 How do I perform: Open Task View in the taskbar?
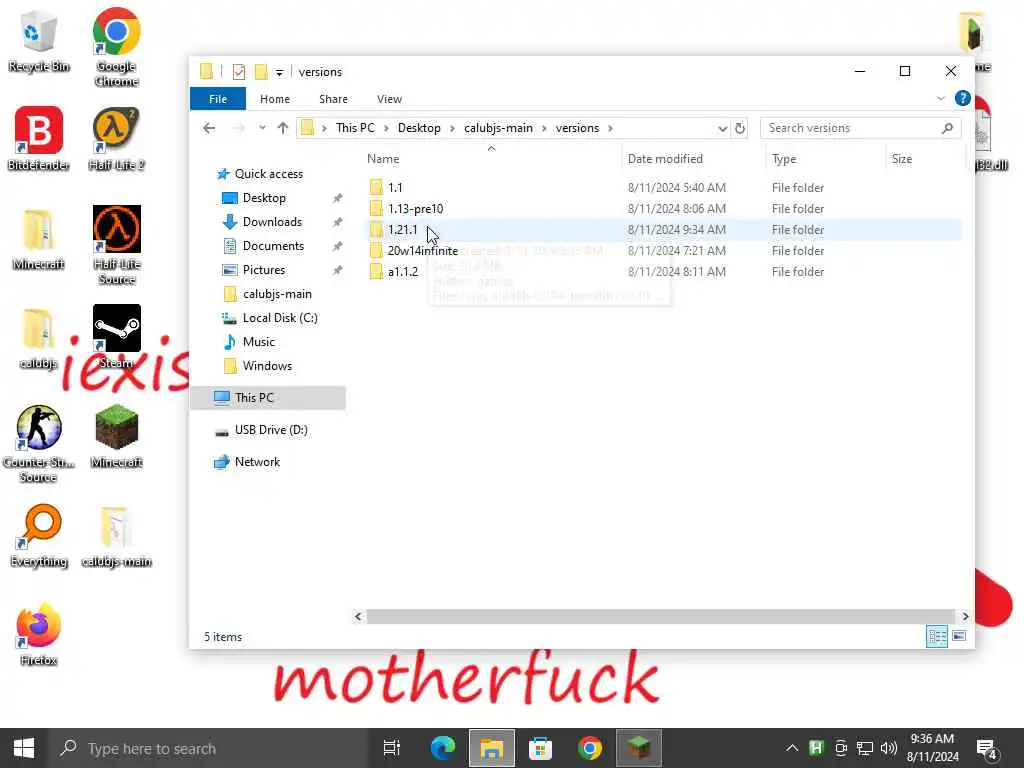(392, 748)
